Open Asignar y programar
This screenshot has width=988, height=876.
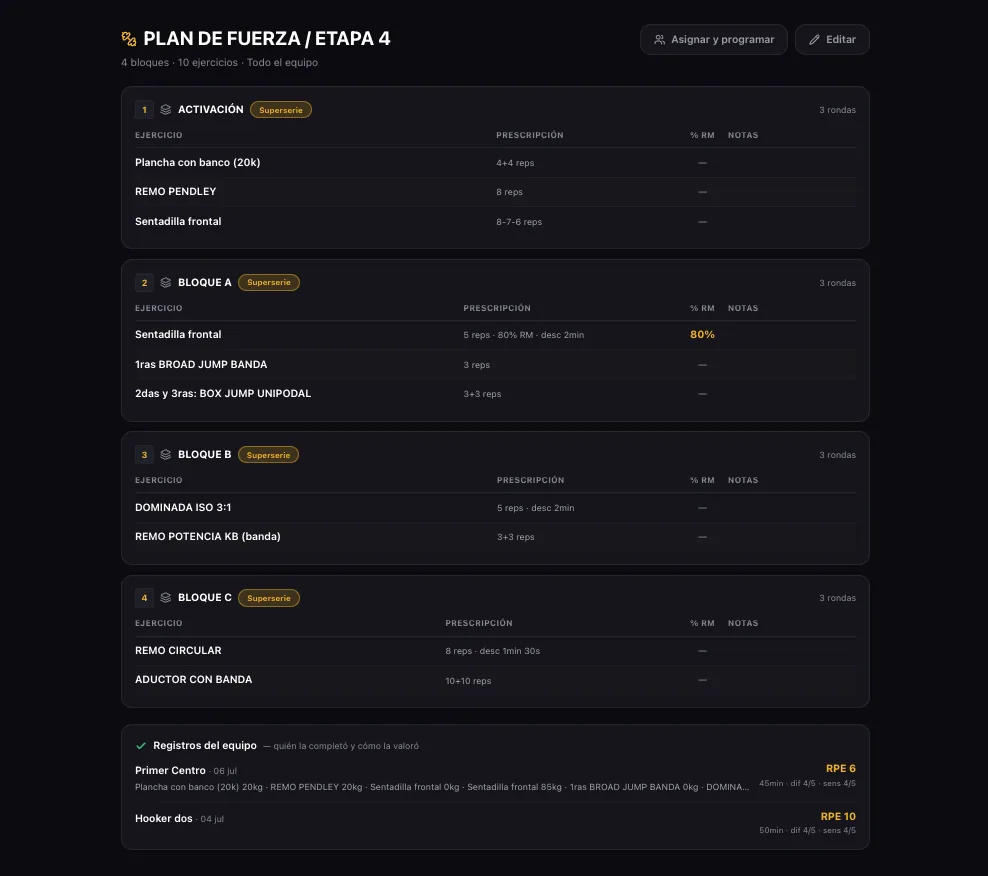point(713,40)
